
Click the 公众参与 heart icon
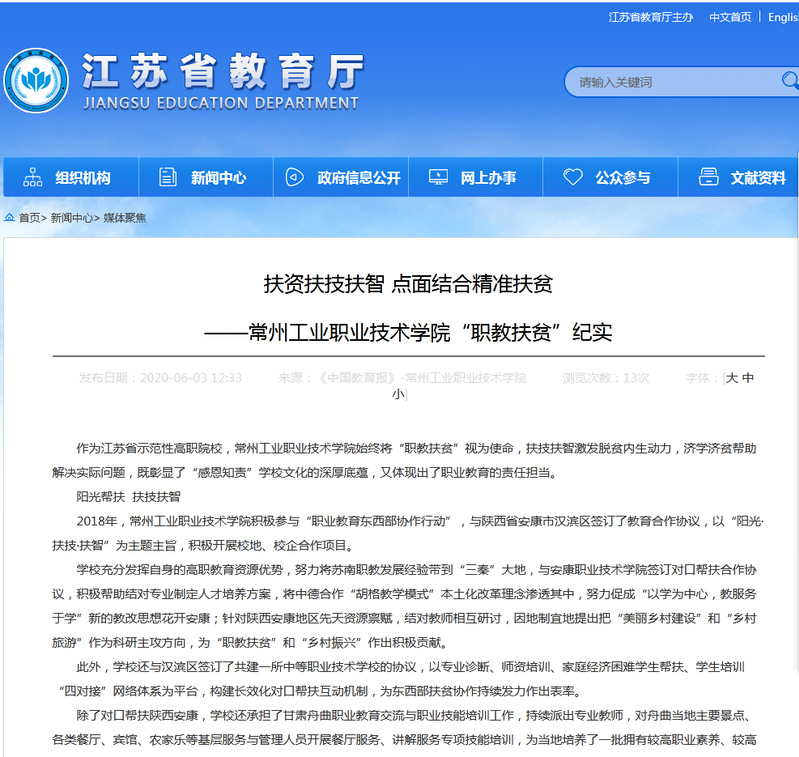573,178
